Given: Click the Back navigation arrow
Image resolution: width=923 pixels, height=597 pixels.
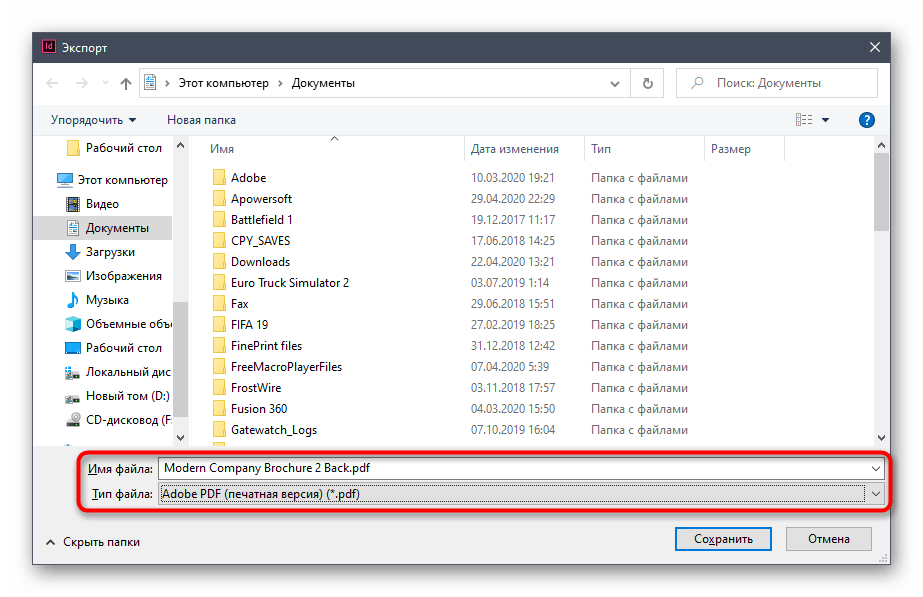Looking at the screenshot, I should tap(52, 83).
